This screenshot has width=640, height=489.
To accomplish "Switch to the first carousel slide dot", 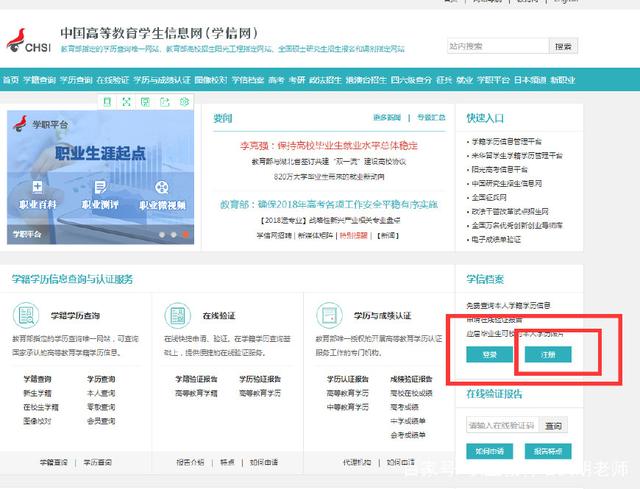I will click(x=161, y=235).
